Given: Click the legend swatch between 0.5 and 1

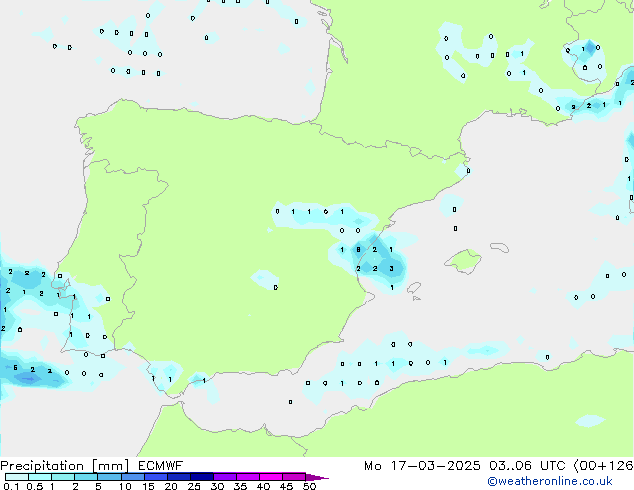Looking at the screenshot, I should pyautogui.click(x=40, y=477).
